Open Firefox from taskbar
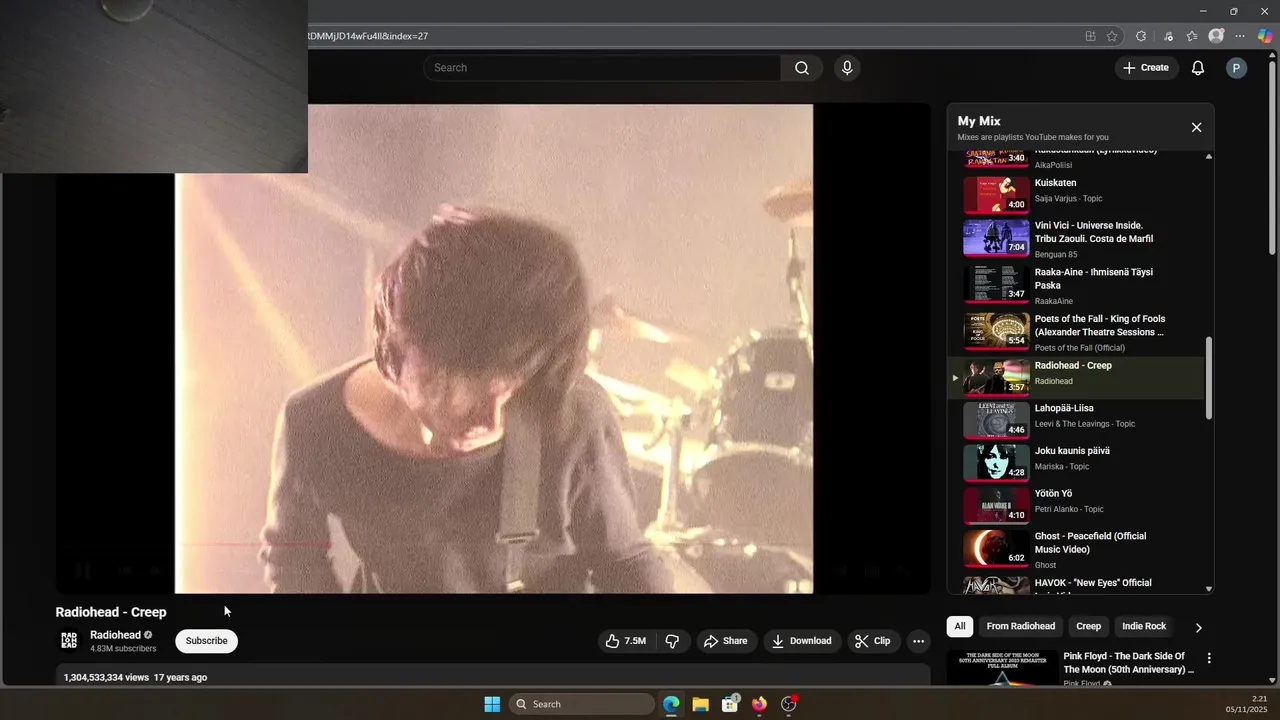Image resolution: width=1280 pixels, height=720 pixels. (759, 704)
